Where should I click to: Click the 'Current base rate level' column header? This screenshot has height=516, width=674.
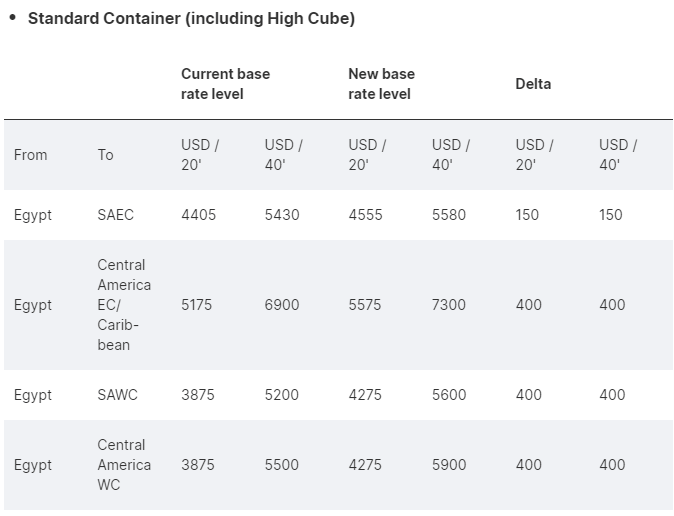(225, 84)
